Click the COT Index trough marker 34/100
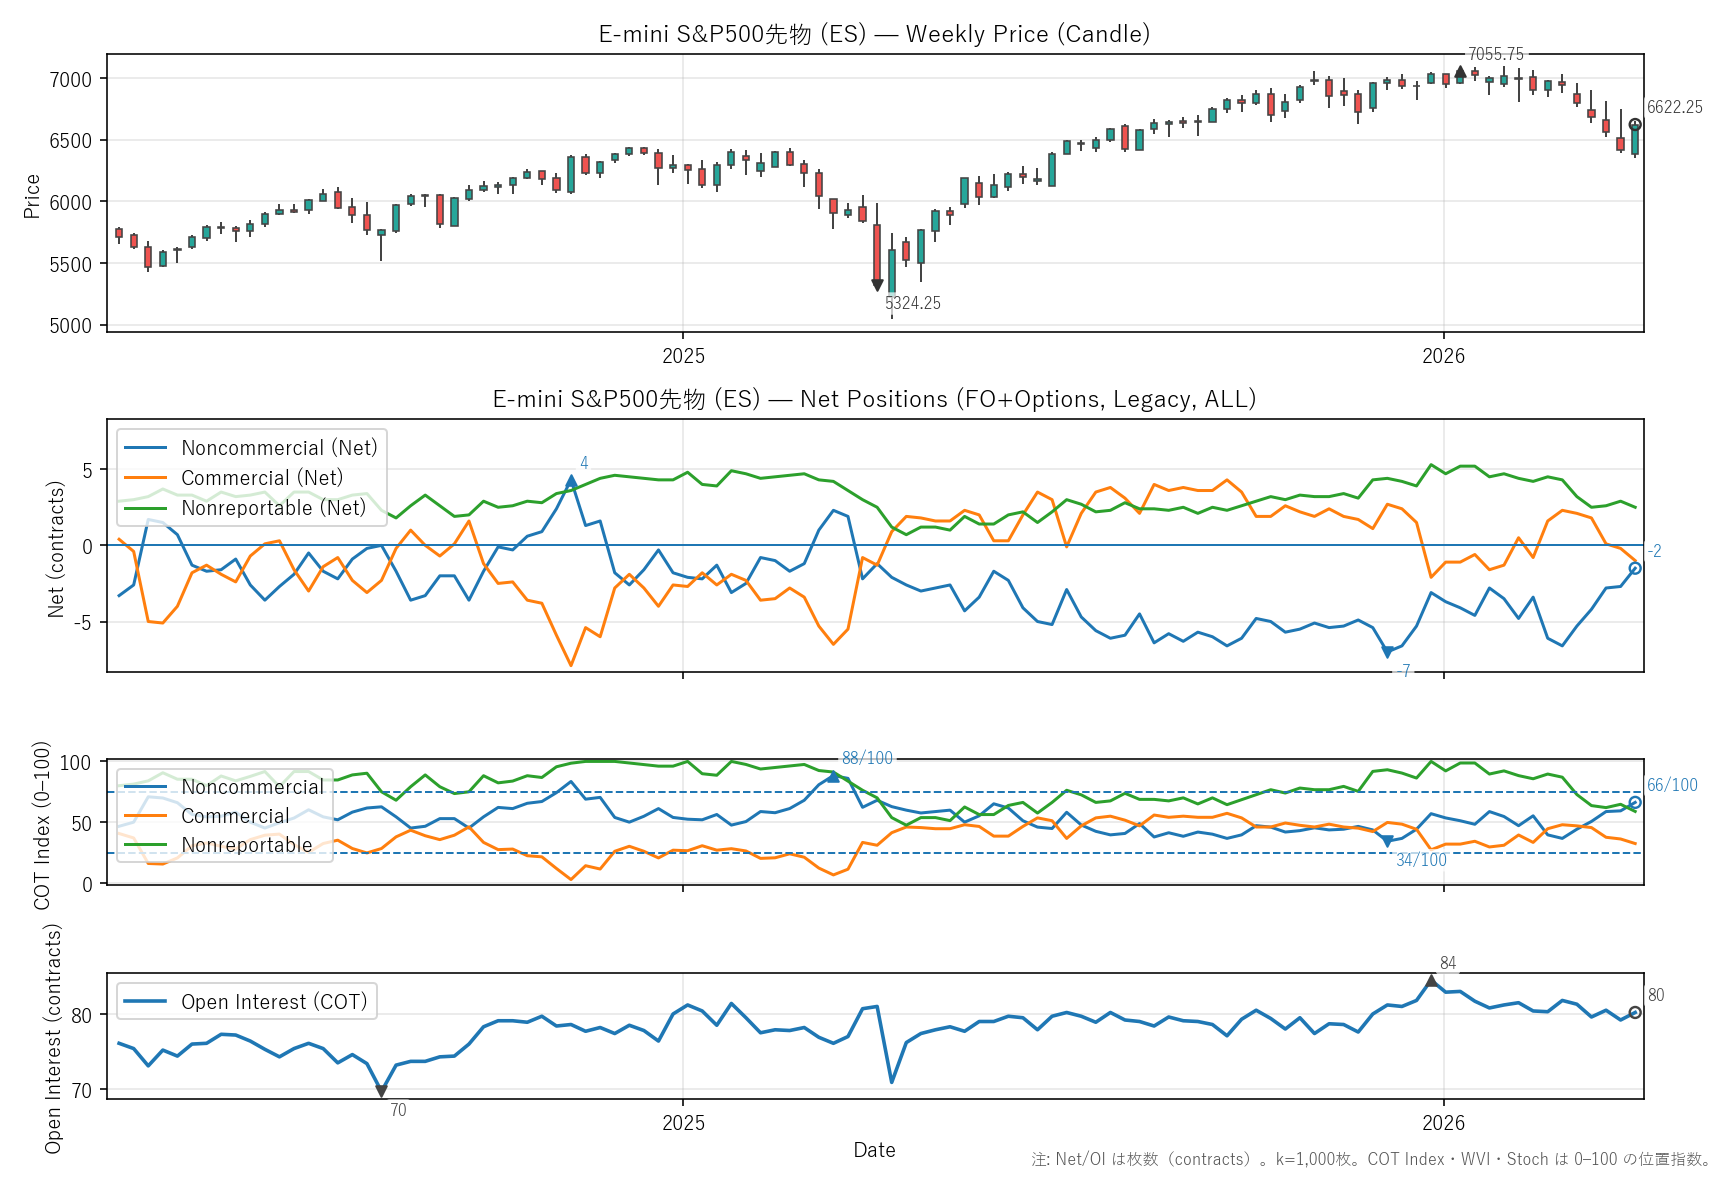This screenshot has width=1728, height=1180. click(1387, 842)
